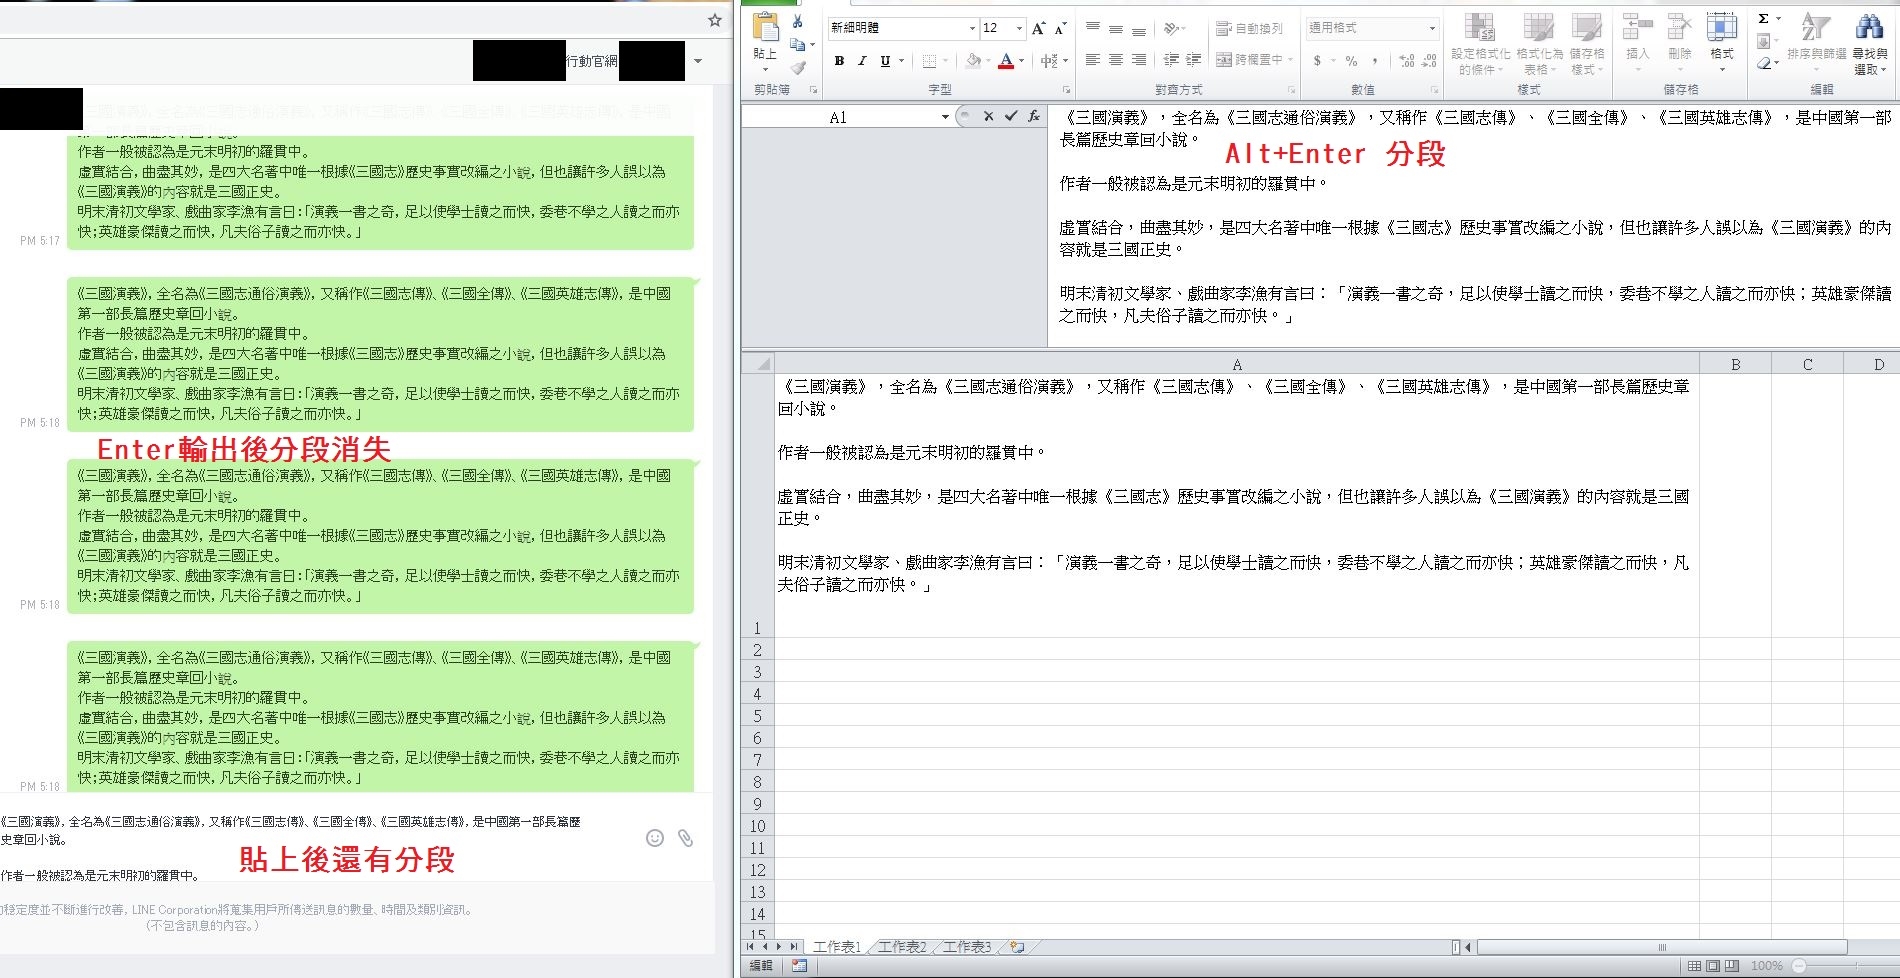
Task: Toggle center text alignment
Action: (1116, 61)
